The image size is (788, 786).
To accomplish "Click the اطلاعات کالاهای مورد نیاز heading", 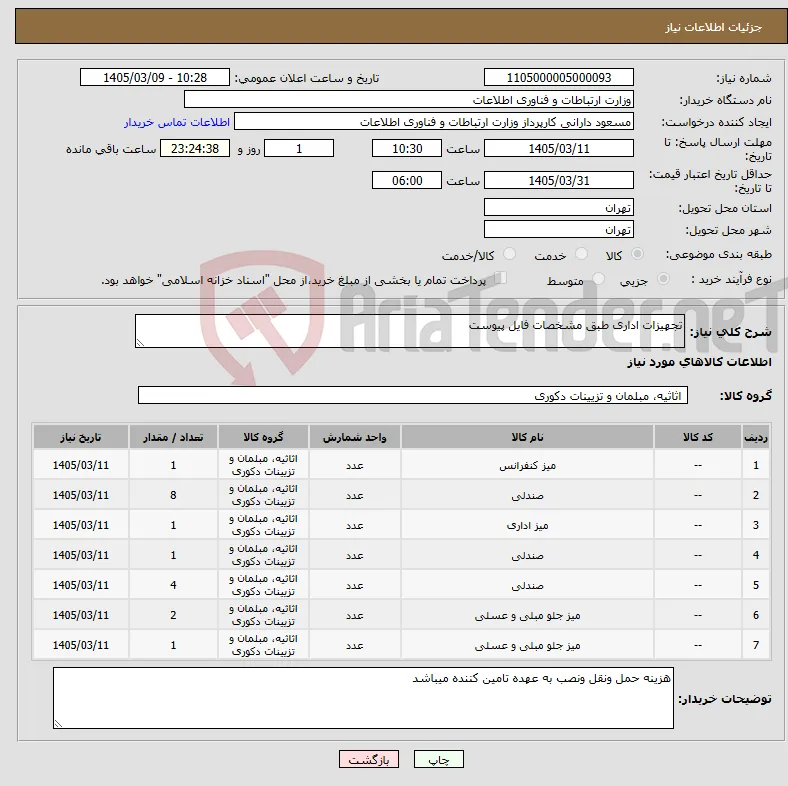I will tap(699, 362).
